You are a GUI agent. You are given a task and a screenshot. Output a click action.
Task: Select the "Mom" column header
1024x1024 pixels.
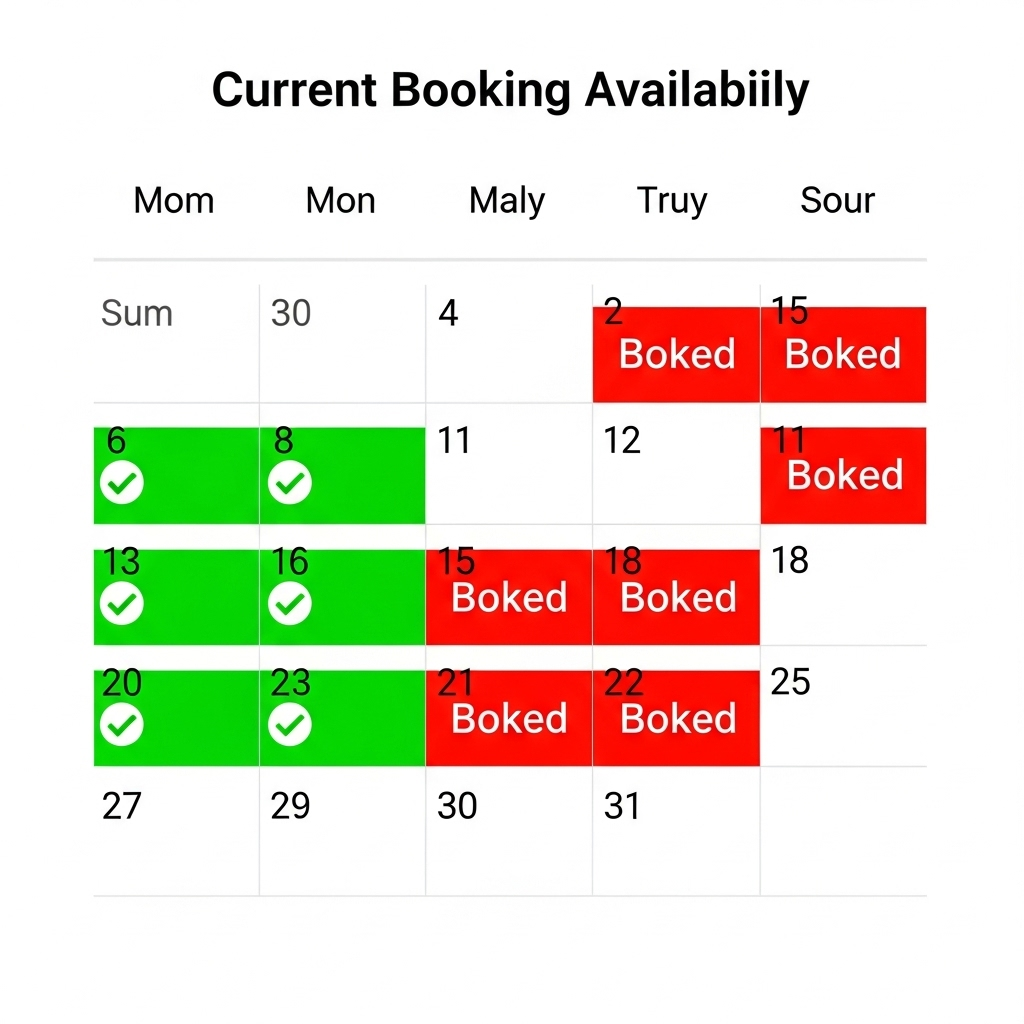[x=174, y=201]
